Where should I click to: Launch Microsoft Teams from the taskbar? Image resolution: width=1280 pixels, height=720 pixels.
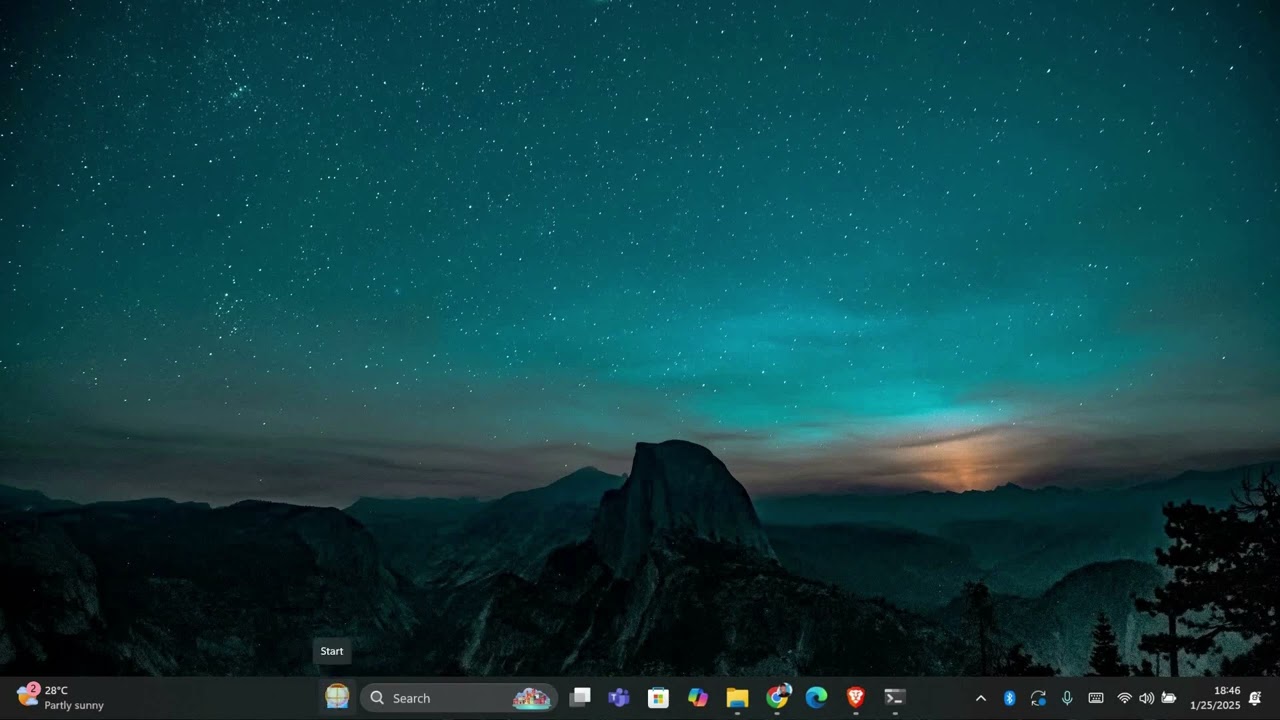click(x=619, y=698)
